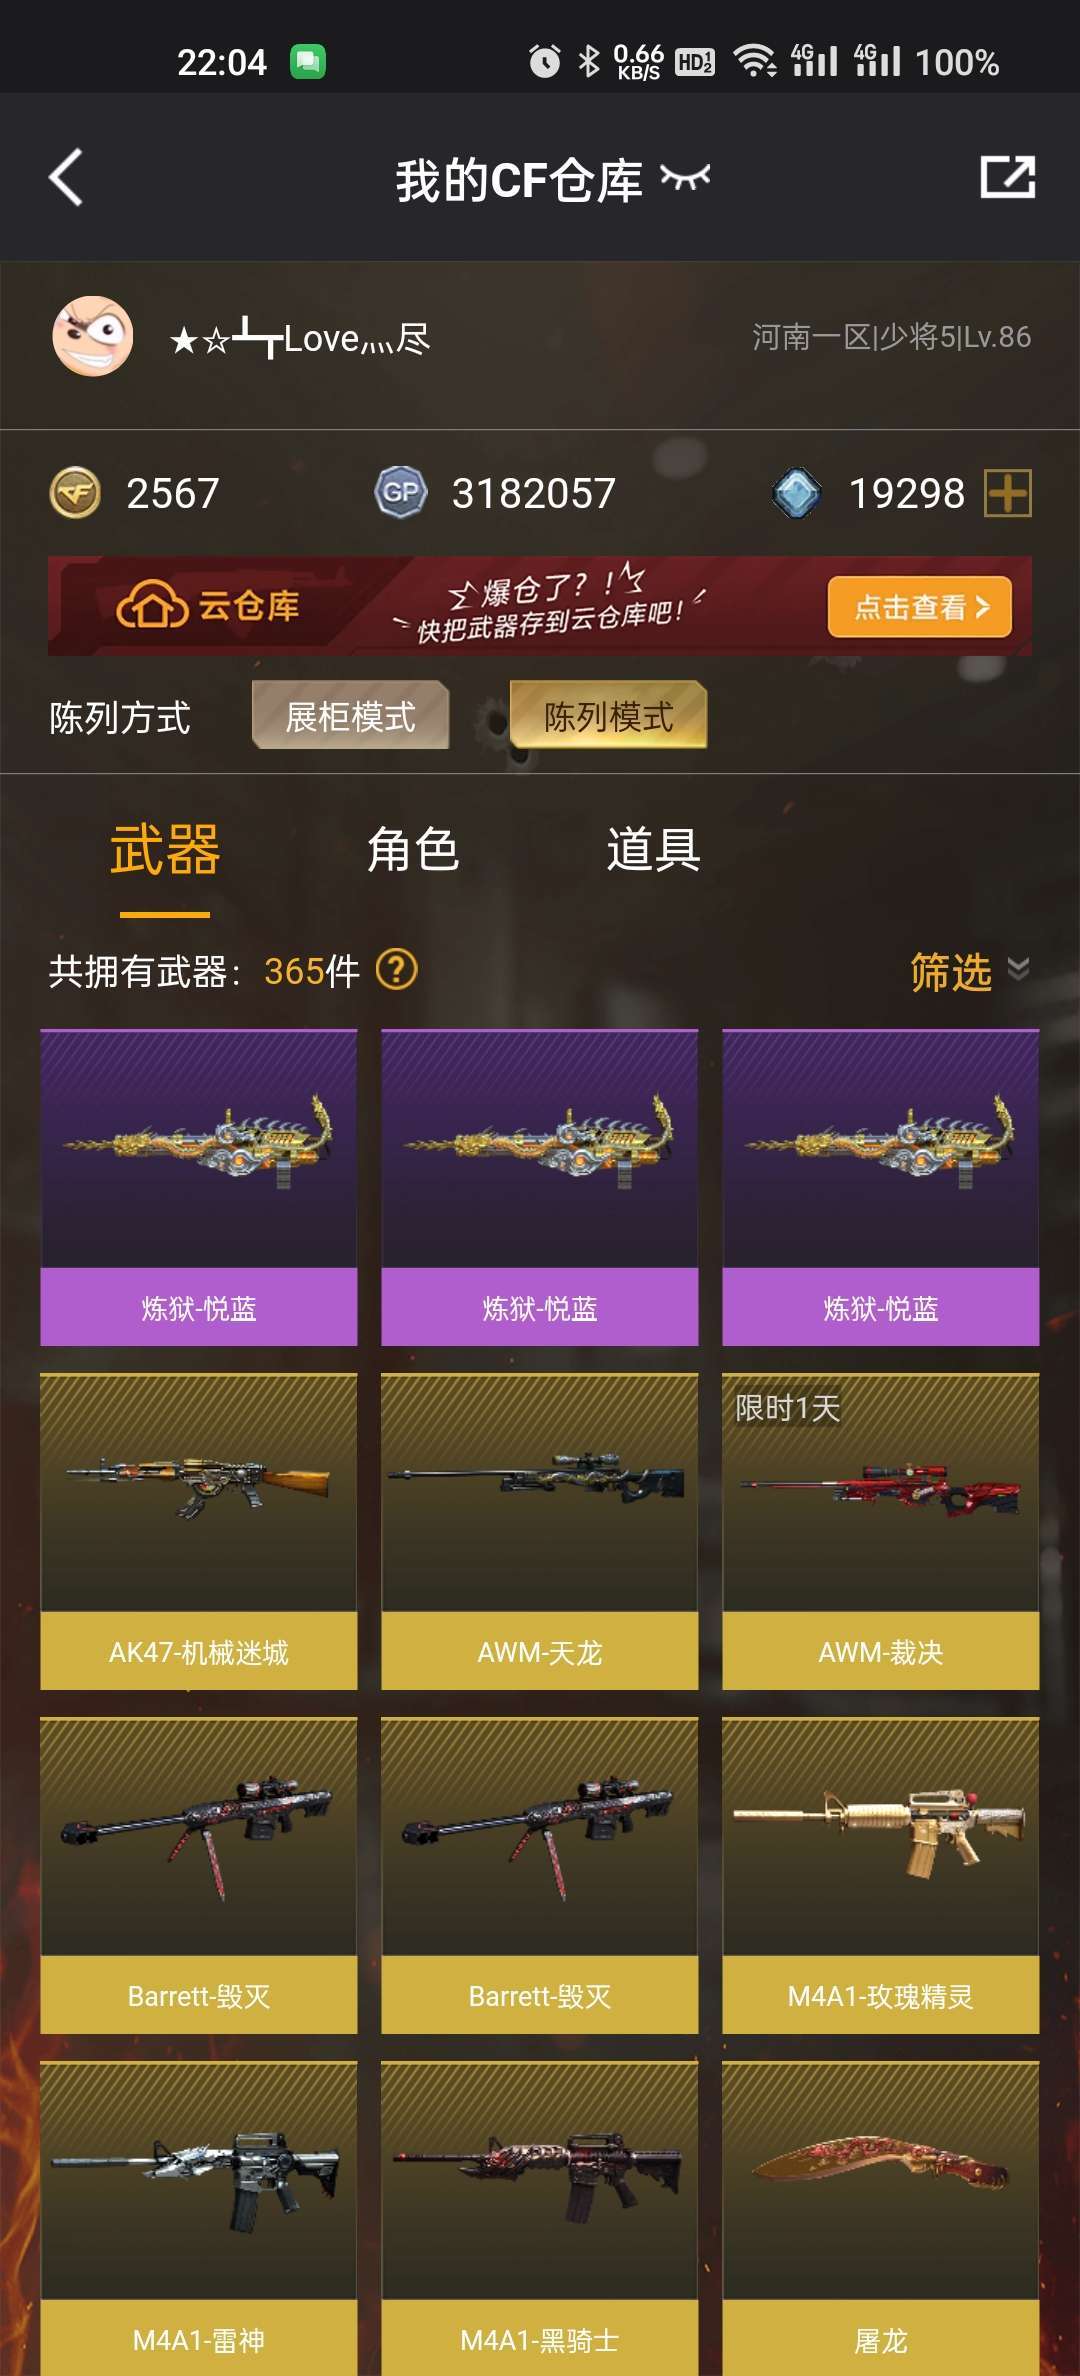Expand the 筛选 filter dropdown
Viewport: 1080px width, 2376px height.
point(951,971)
